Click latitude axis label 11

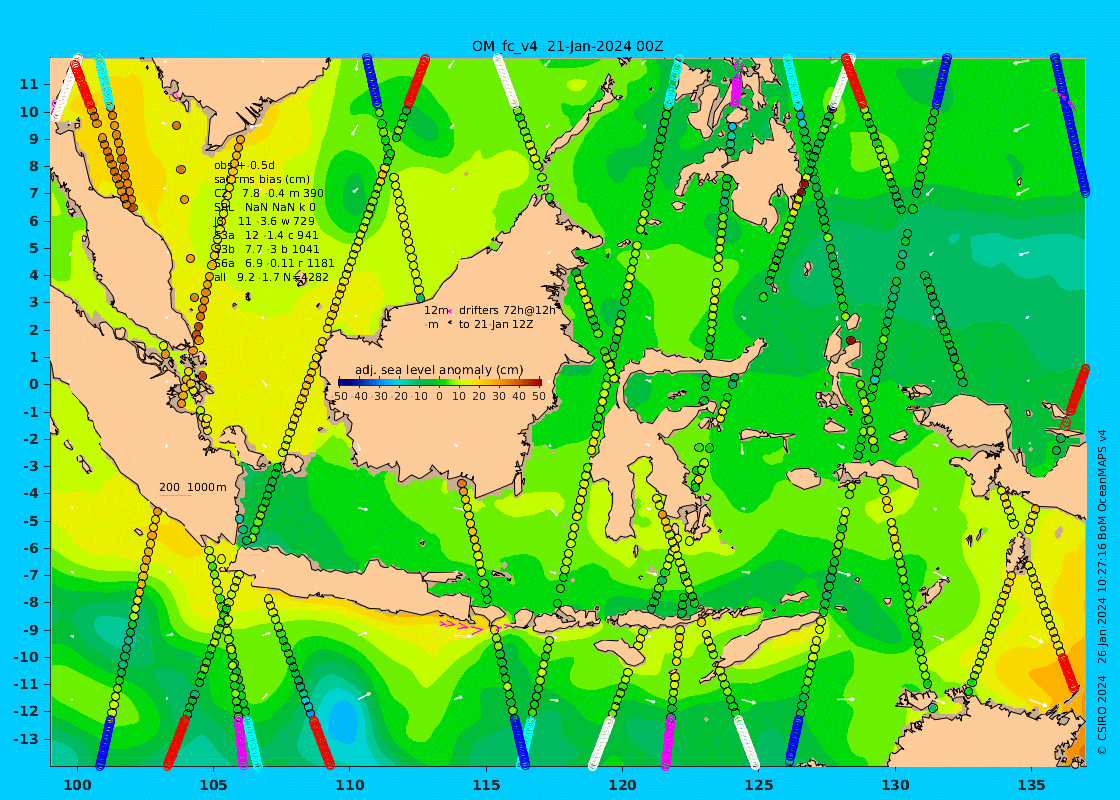(x=29, y=84)
